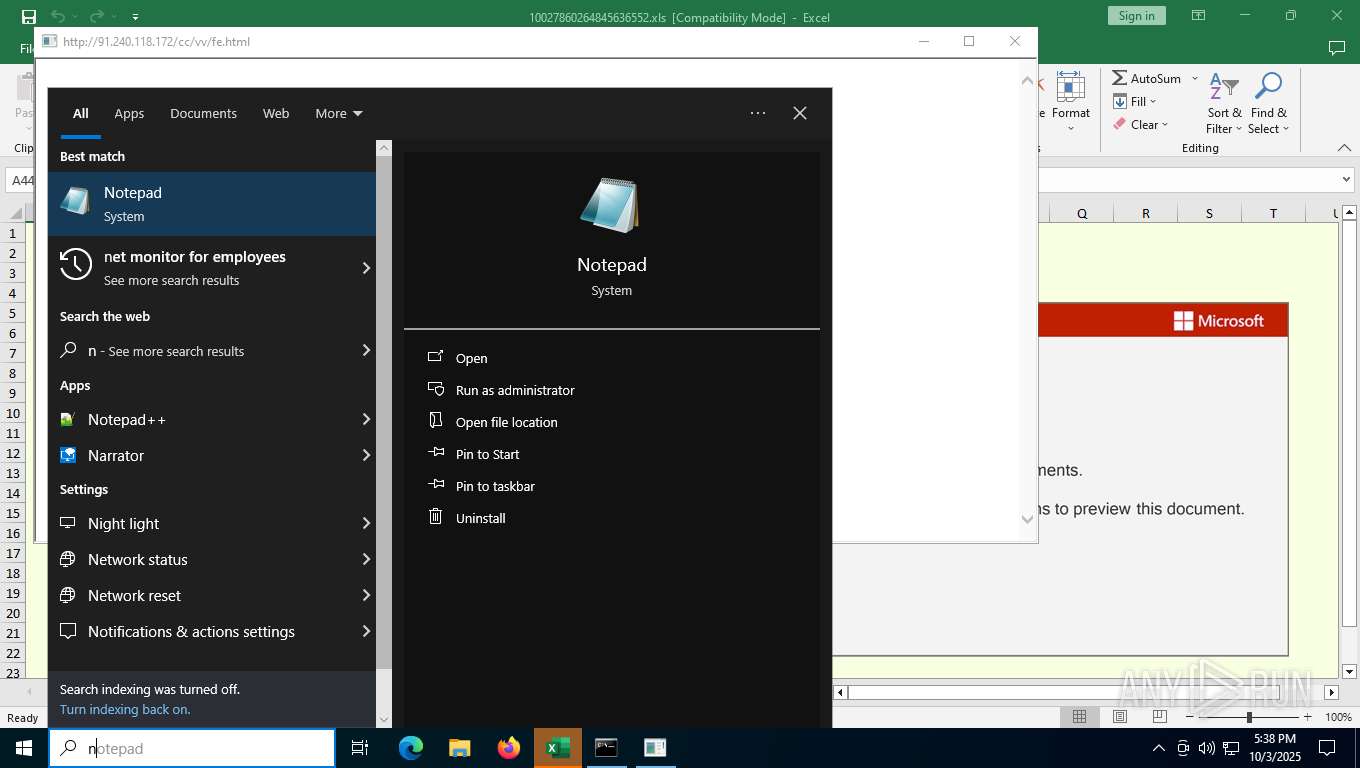Switch to the Web search tab
1360x768 pixels.
pos(276,113)
